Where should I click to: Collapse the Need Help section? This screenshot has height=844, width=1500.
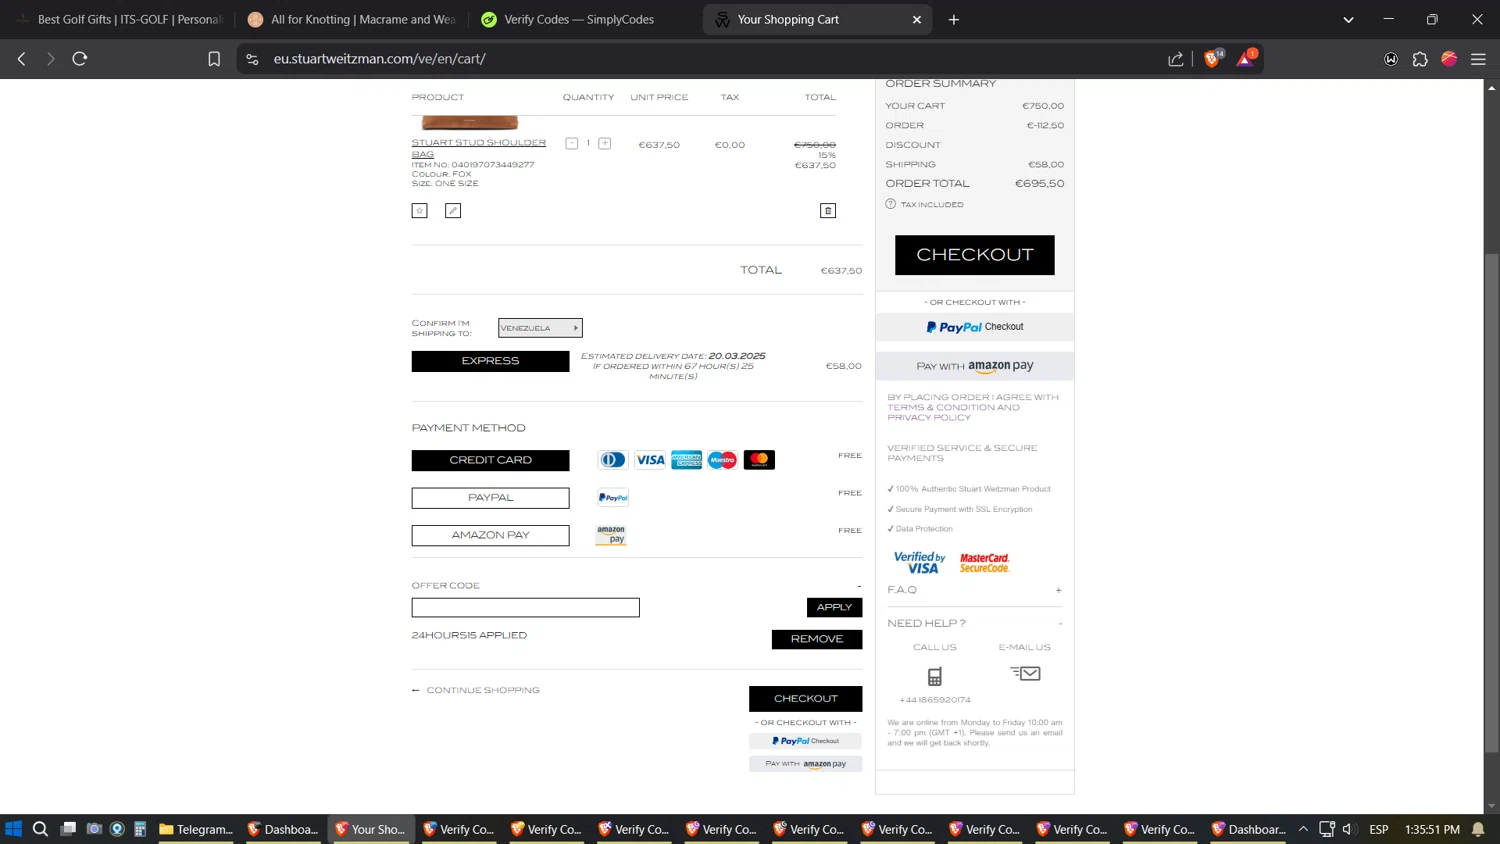1060,623
